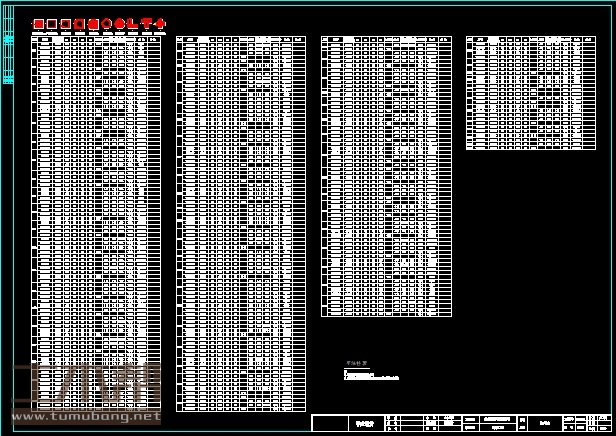Select the red L-shaped section symbol
Image resolution: width=616 pixels, height=436 pixels.
[132, 24]
